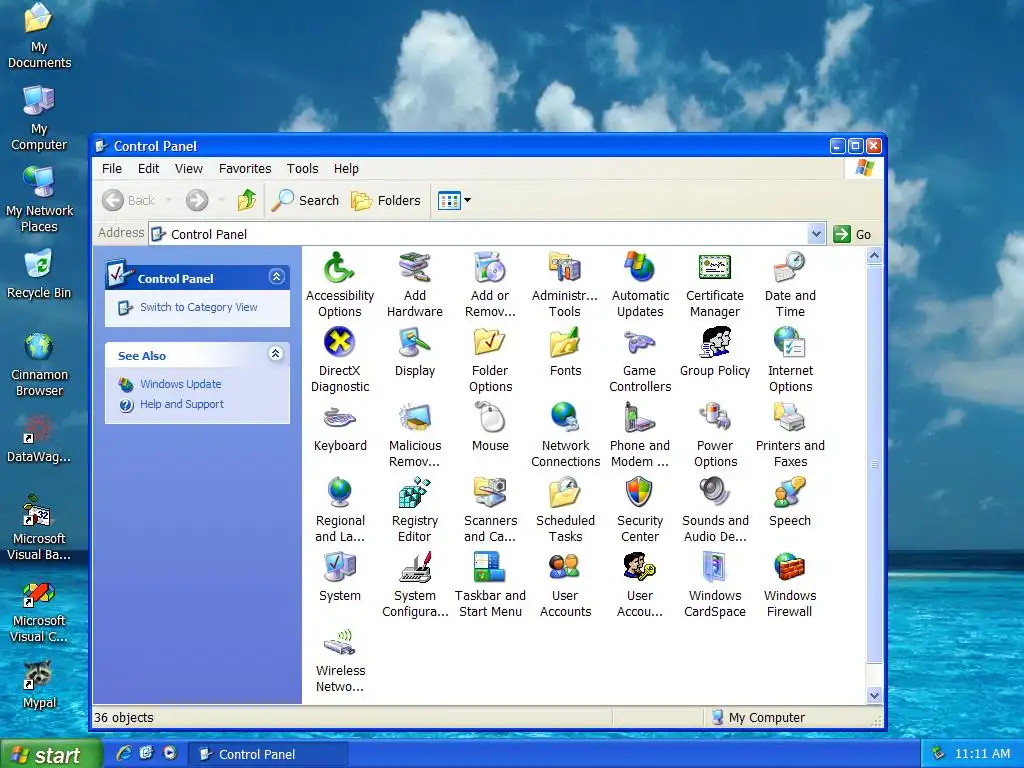Image resolution: width=1024 pixels, height=768 pixels.
Task: Open Scheduled Tasks icon
Action: pyautogui.click(x=565, y=492)
